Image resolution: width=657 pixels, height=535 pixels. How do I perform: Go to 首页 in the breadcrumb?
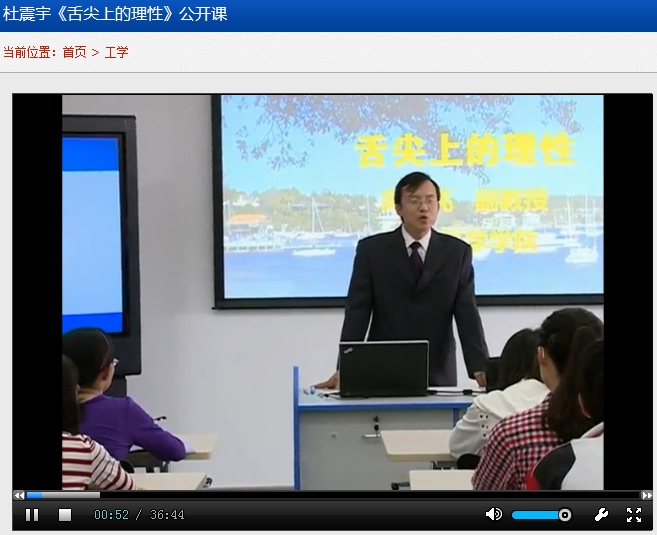pos(74,52)
